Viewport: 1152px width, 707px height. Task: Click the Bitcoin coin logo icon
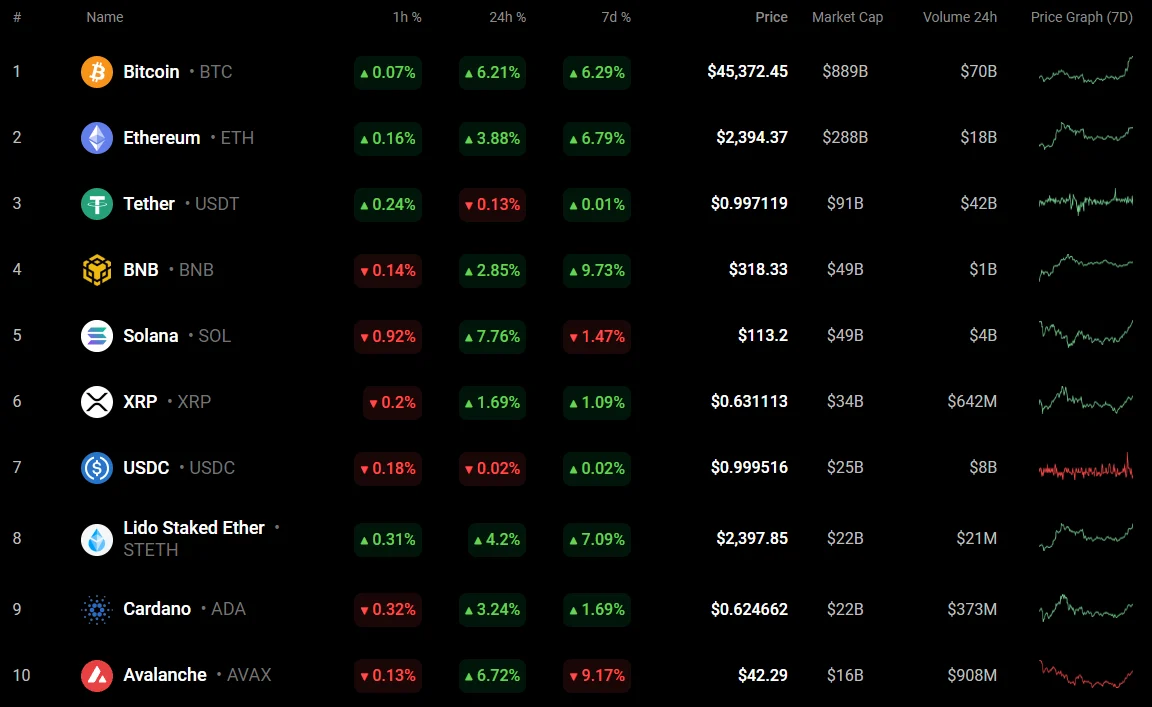click(x=97, y=72)
